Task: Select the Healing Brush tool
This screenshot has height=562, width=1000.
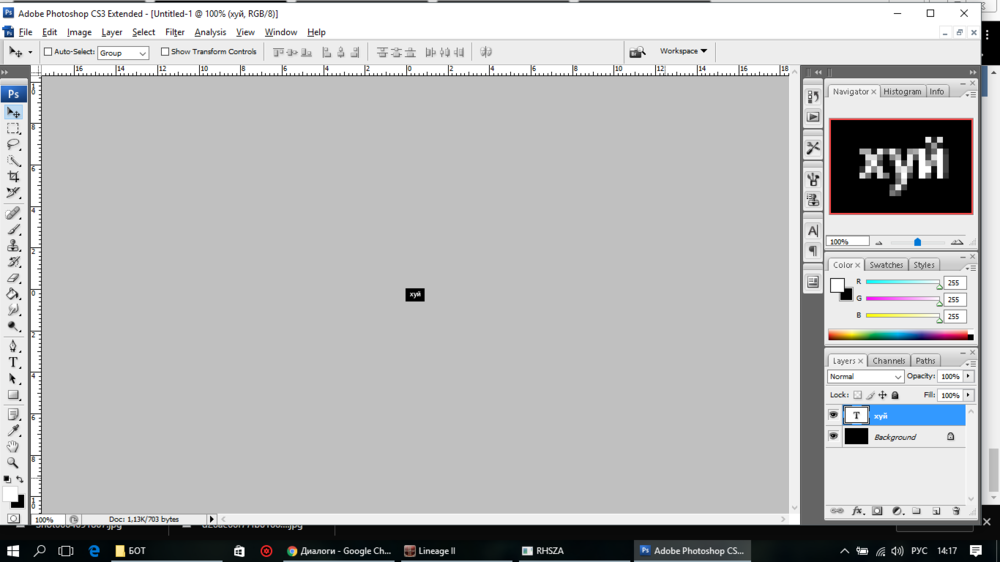Action: coord(13,213)
